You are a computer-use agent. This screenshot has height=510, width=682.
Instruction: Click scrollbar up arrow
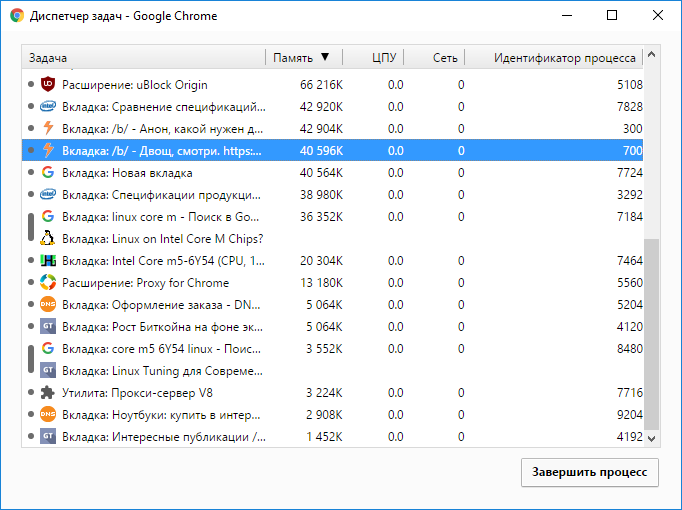pyautogui.click(x=651, y=54)
